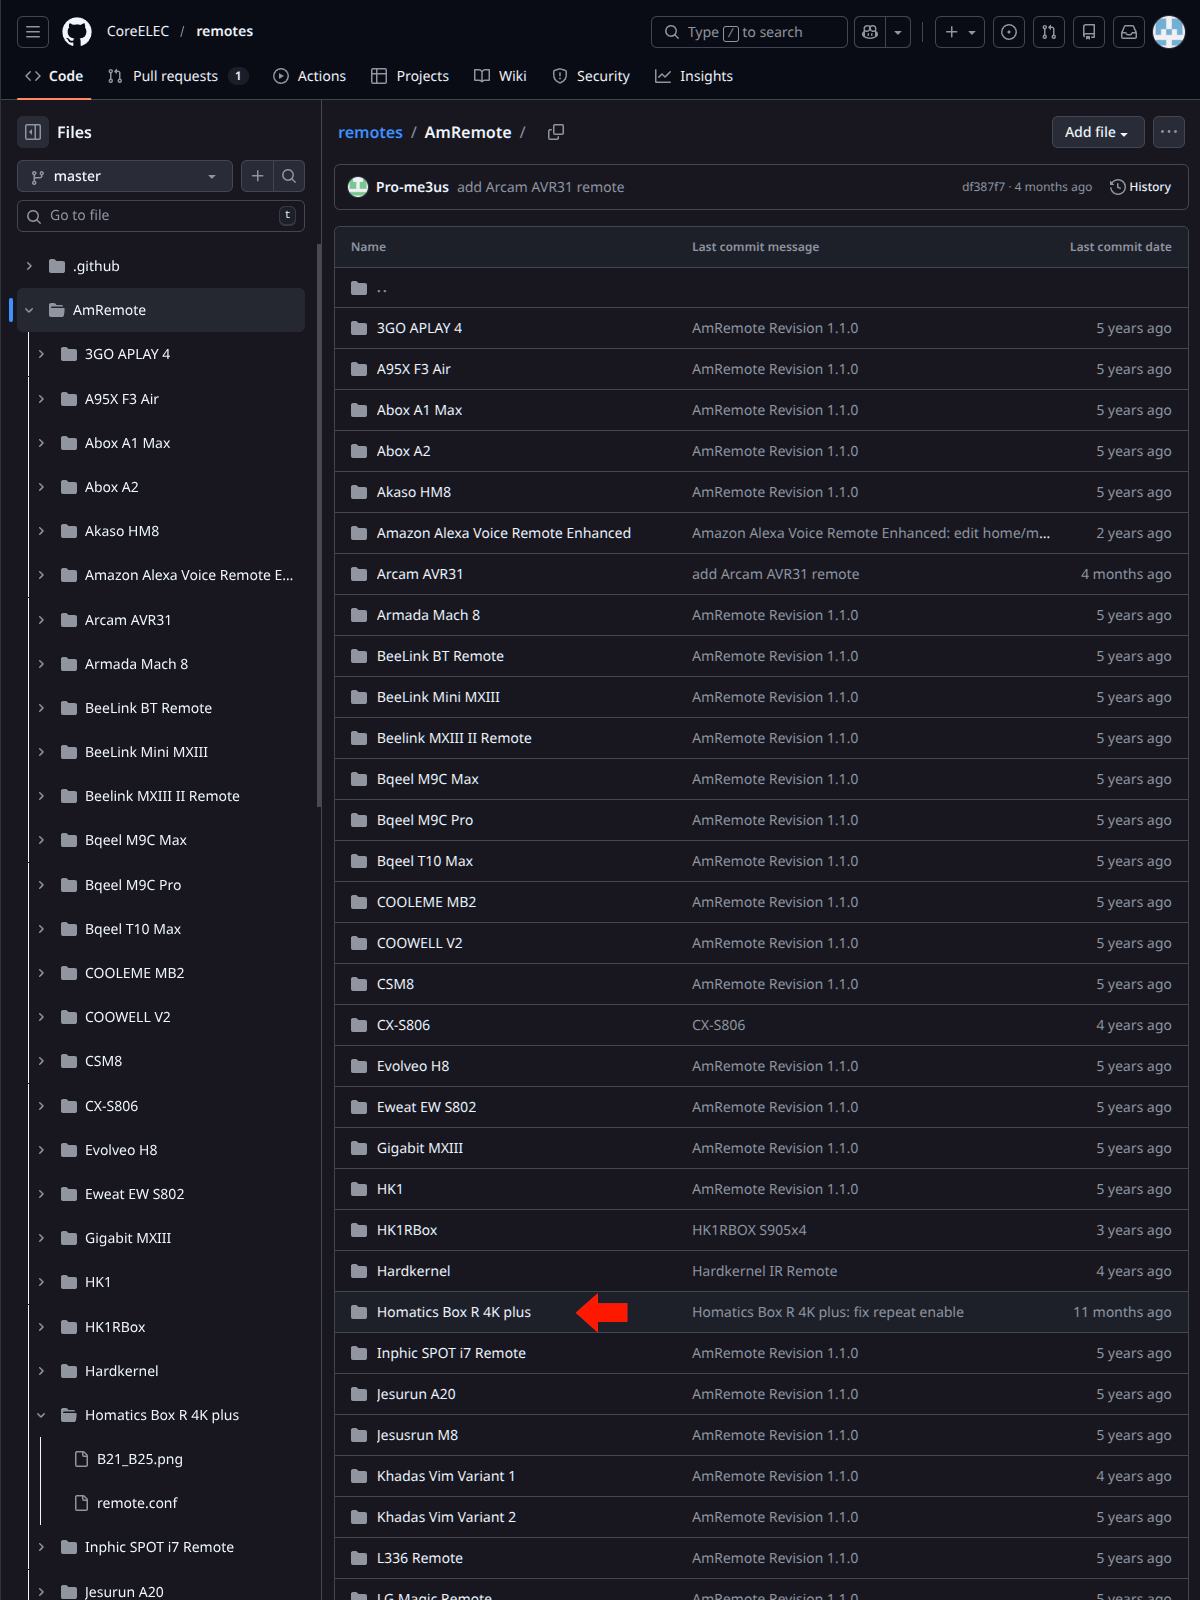Expand the Arcam AVR31 tree folder
The image size is (1200, 1600).
pos(41,620)
